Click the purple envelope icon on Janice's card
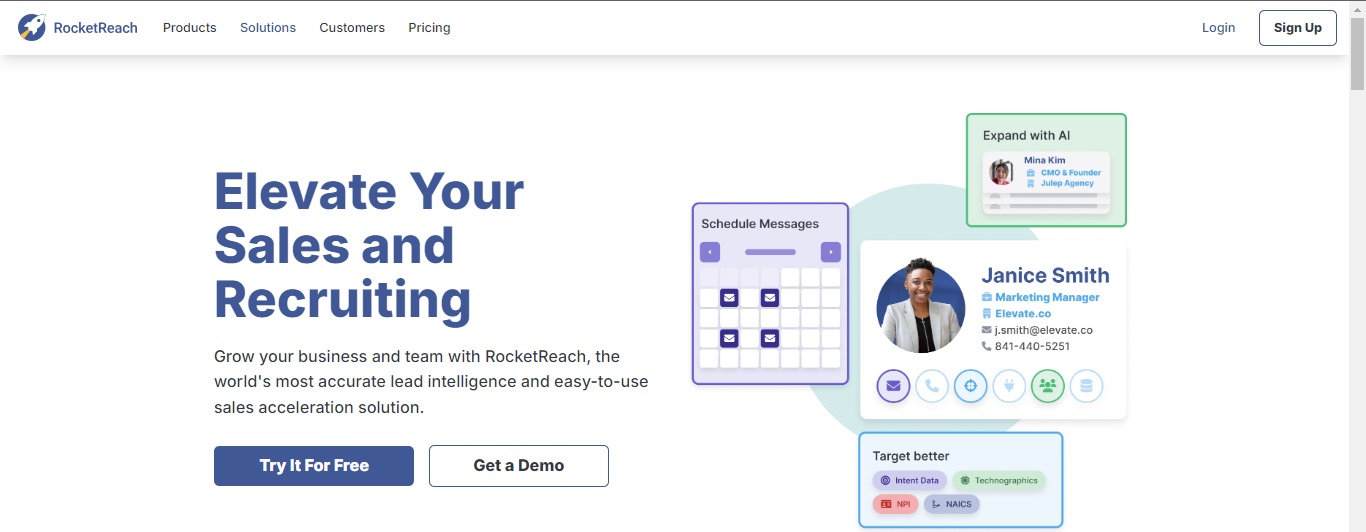The height and width of the screenshot is (532, 1366). [893, 386]
